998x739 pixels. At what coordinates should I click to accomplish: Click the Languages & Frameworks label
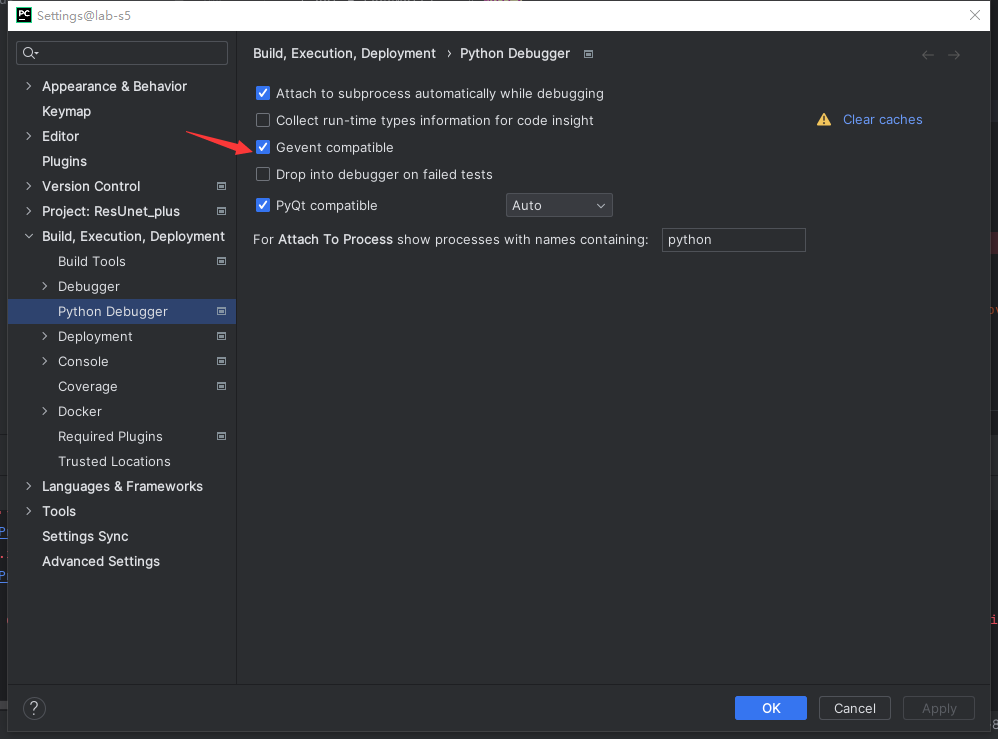tap(122, 486)
